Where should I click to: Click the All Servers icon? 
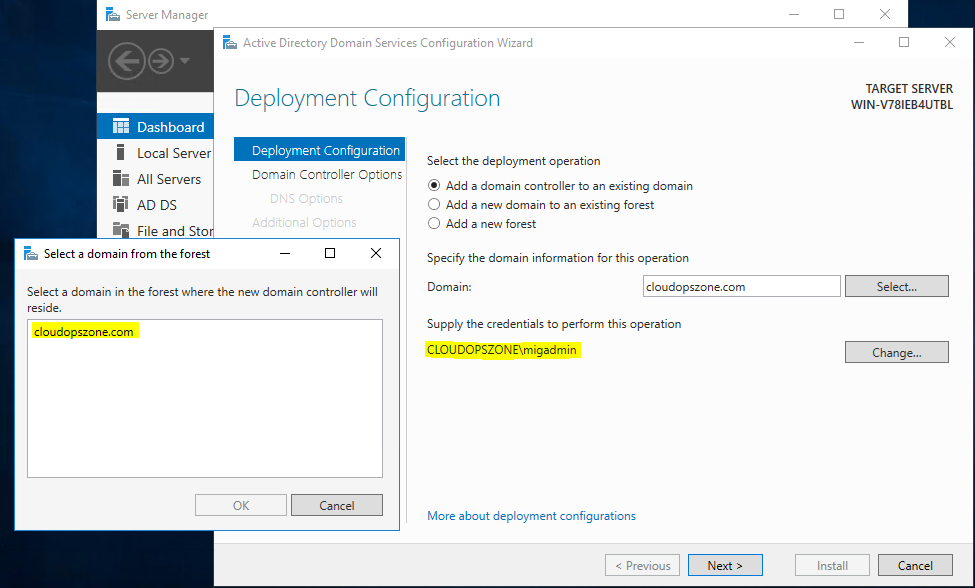[x=121, y=178]
